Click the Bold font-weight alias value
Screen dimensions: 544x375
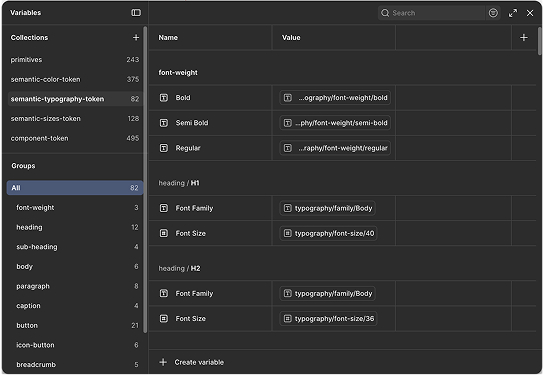[x=335, y=98]
